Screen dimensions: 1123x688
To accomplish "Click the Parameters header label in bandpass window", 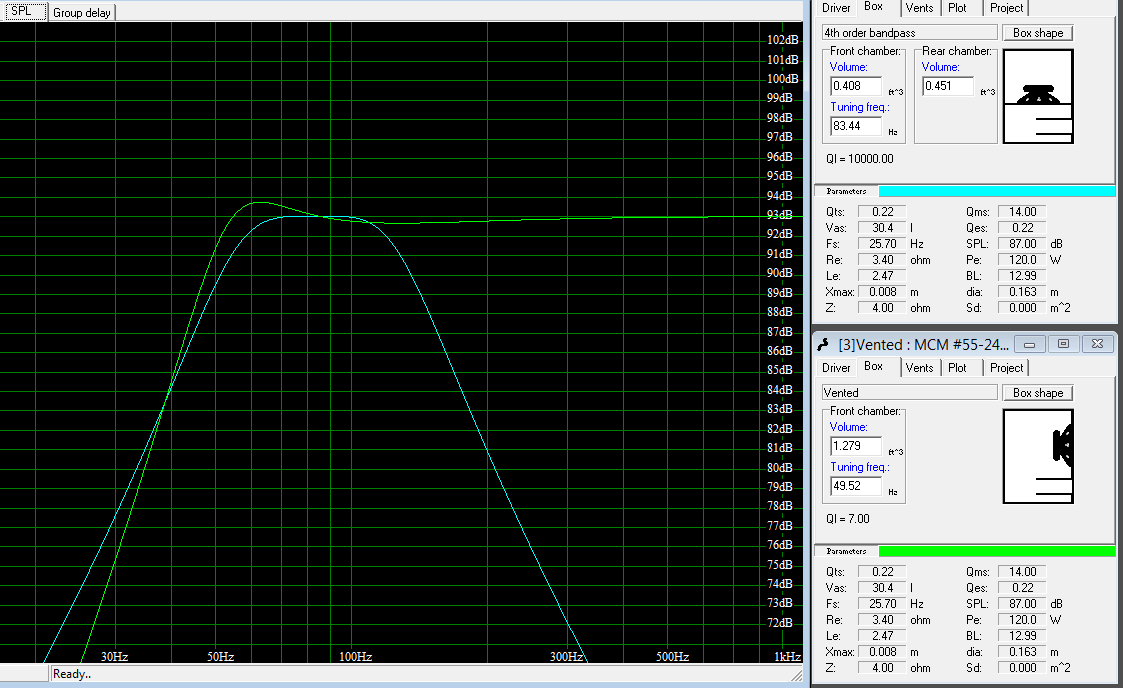I will coord(846,191).
